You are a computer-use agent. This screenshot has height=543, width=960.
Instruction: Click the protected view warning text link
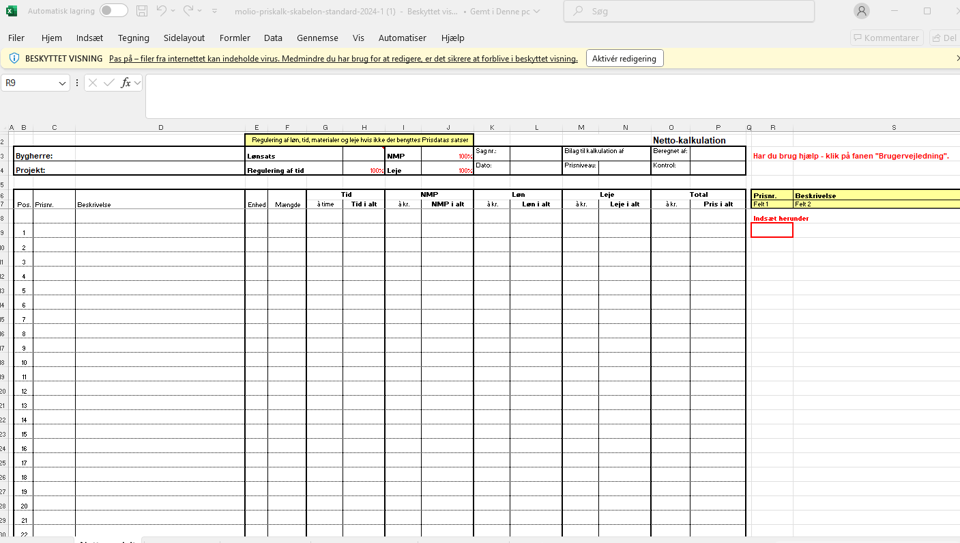343,59
